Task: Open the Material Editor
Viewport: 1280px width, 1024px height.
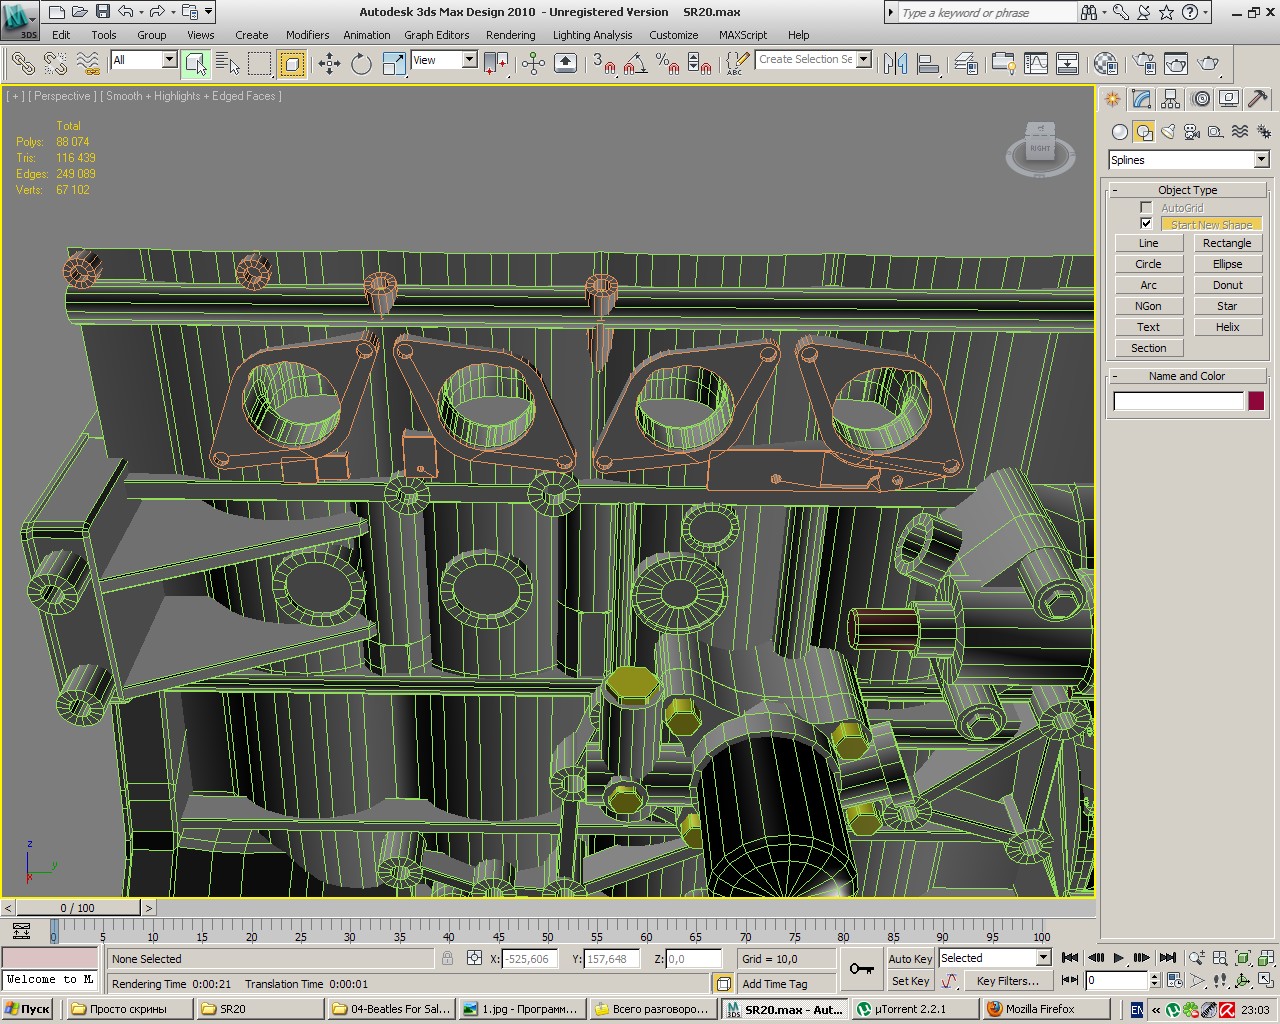Action: (x=1105, y=64)
